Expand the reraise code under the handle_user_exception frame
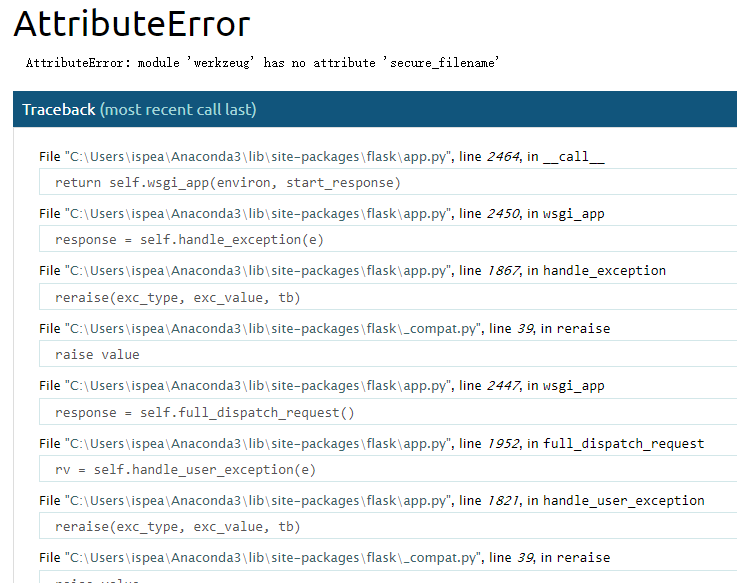Image resolution: width=737 pixels, height=583 pixels. [178, 526]
